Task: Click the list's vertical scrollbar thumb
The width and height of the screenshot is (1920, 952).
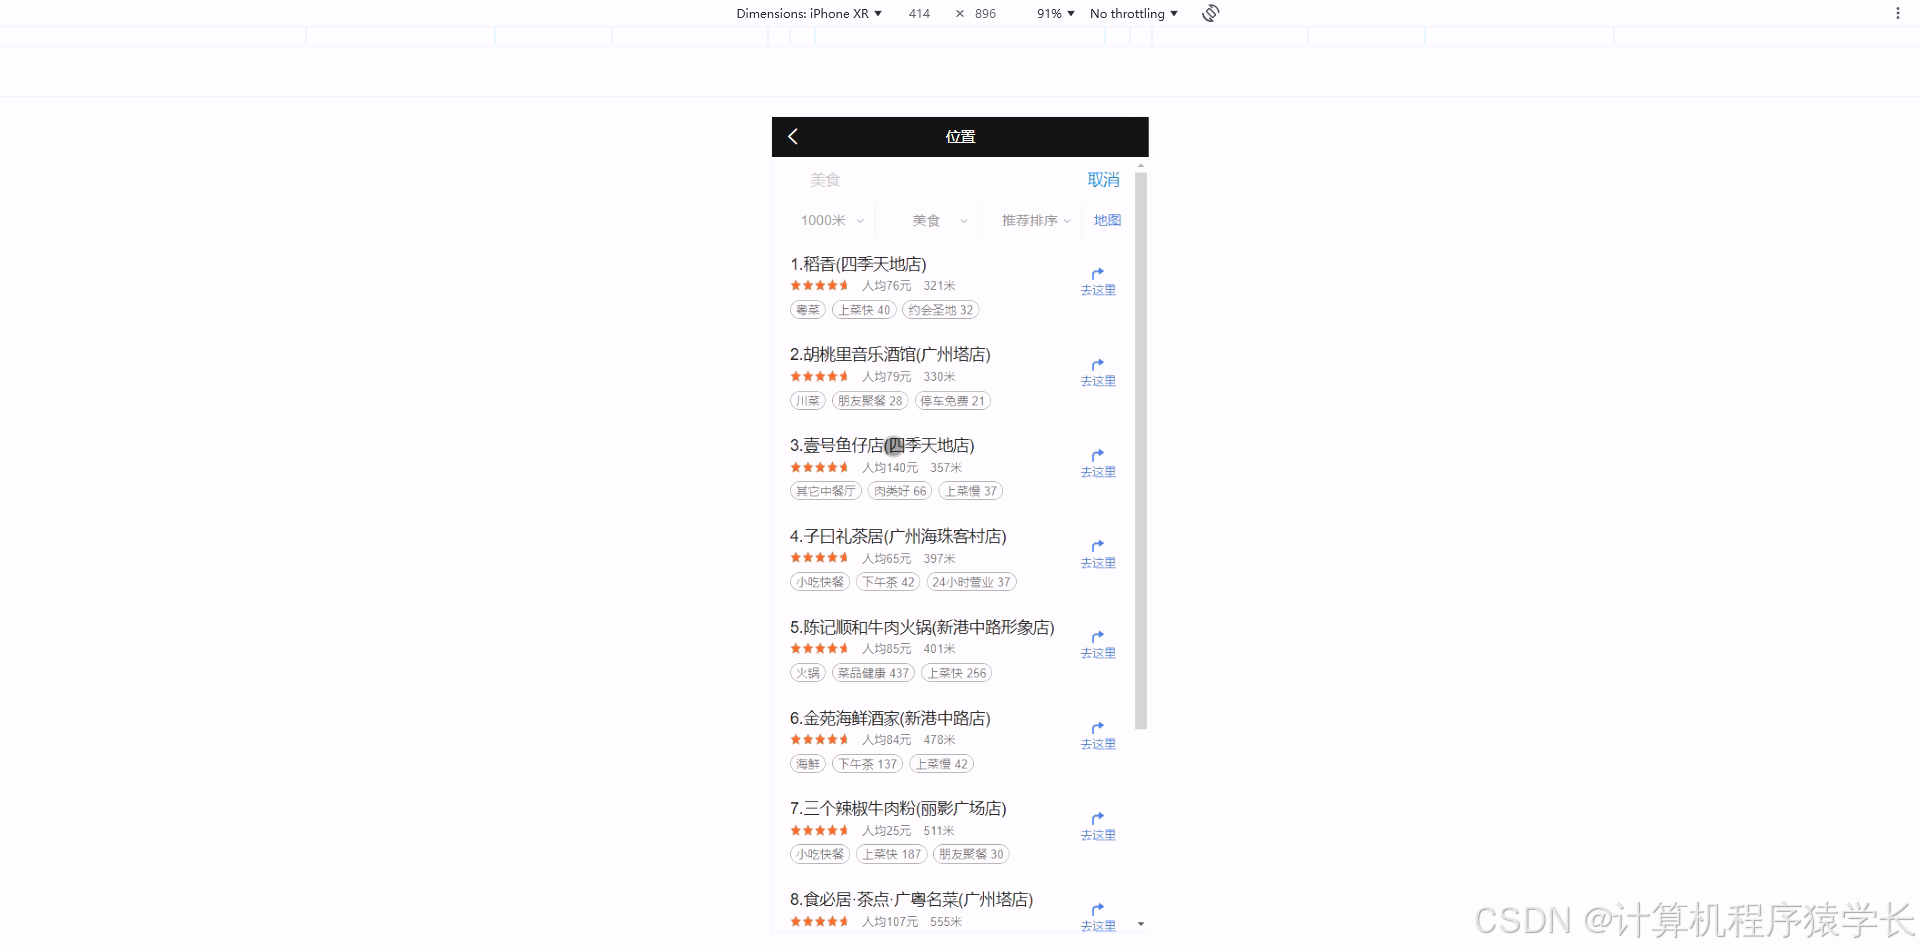Action: pos(1141,450)
